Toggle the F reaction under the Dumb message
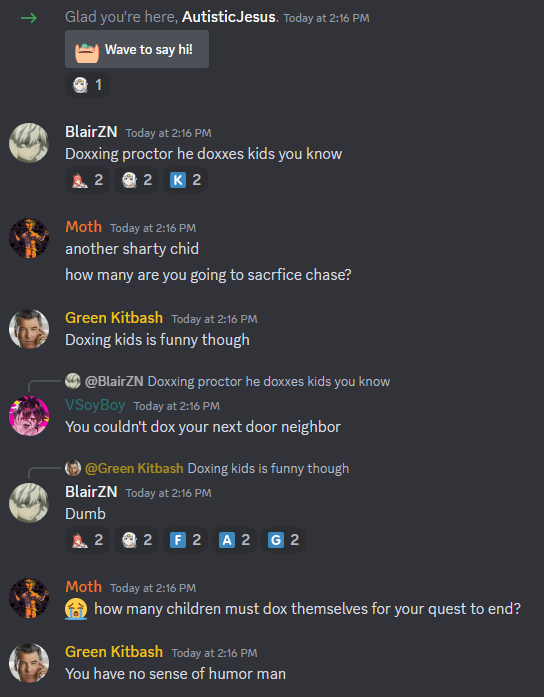544x697 pixels. (185, 540)
